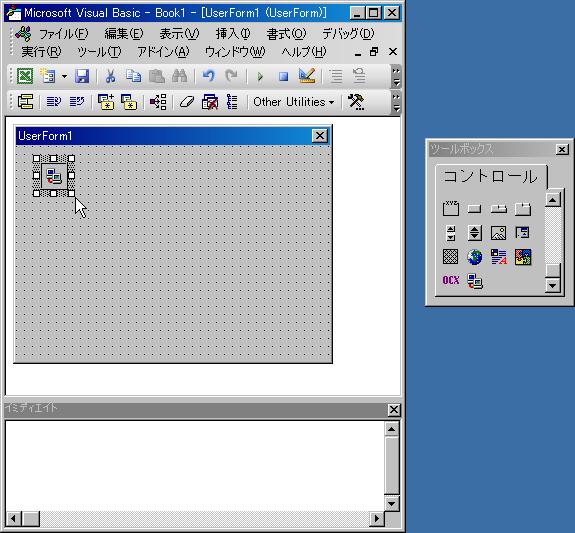Click the window with red X icon
Screen dimensions: 575x533
(210, 102)
